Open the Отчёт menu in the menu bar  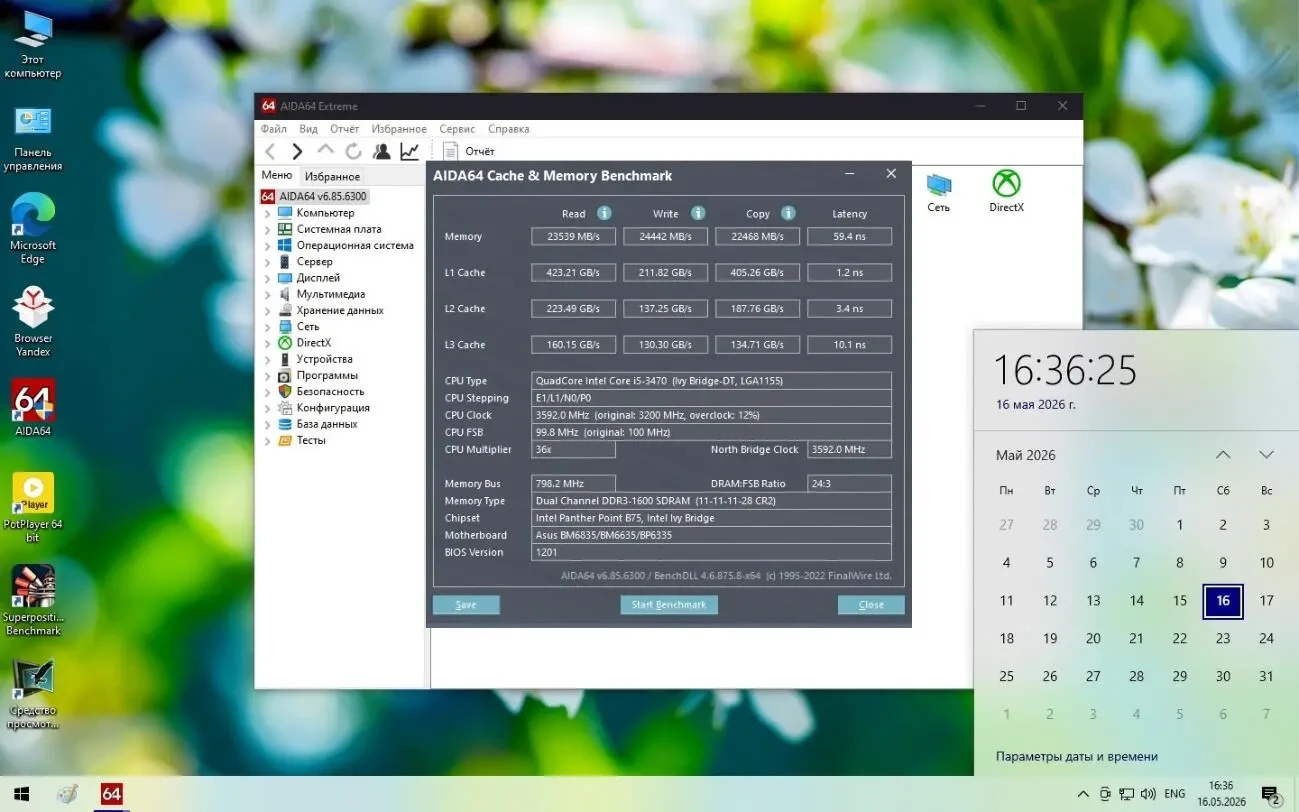tap(344, 129)
